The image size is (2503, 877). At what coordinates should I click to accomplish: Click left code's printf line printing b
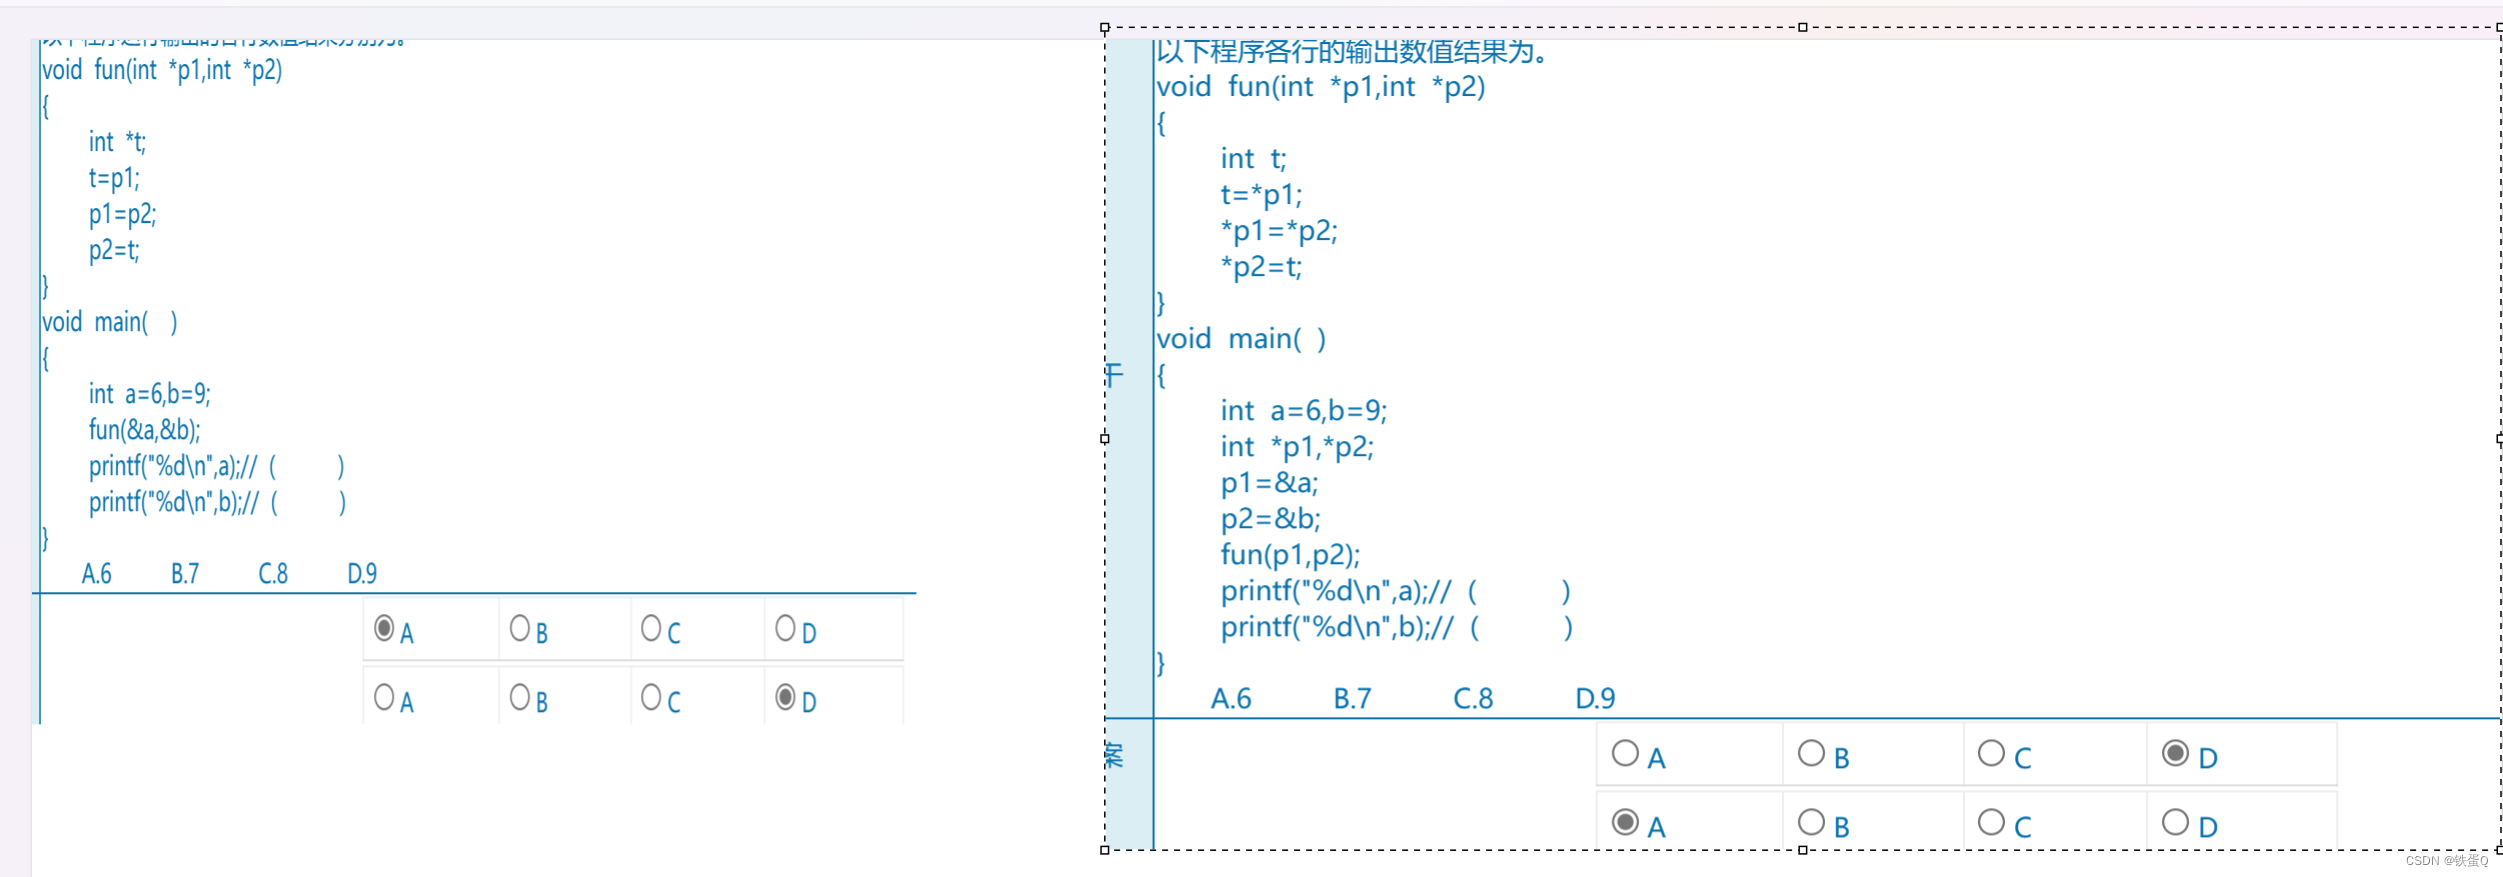coord(217,502)
